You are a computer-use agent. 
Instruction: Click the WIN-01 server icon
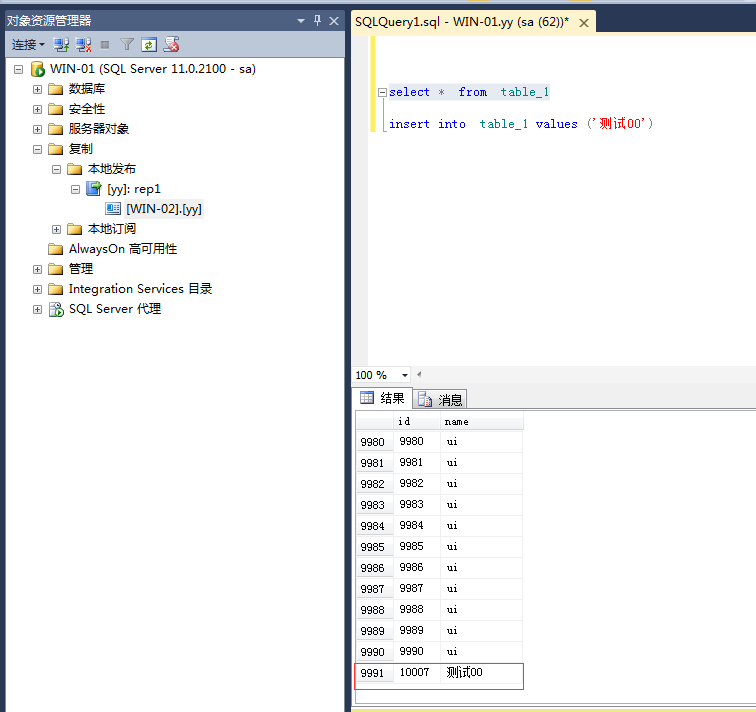[x=38, y=69]
